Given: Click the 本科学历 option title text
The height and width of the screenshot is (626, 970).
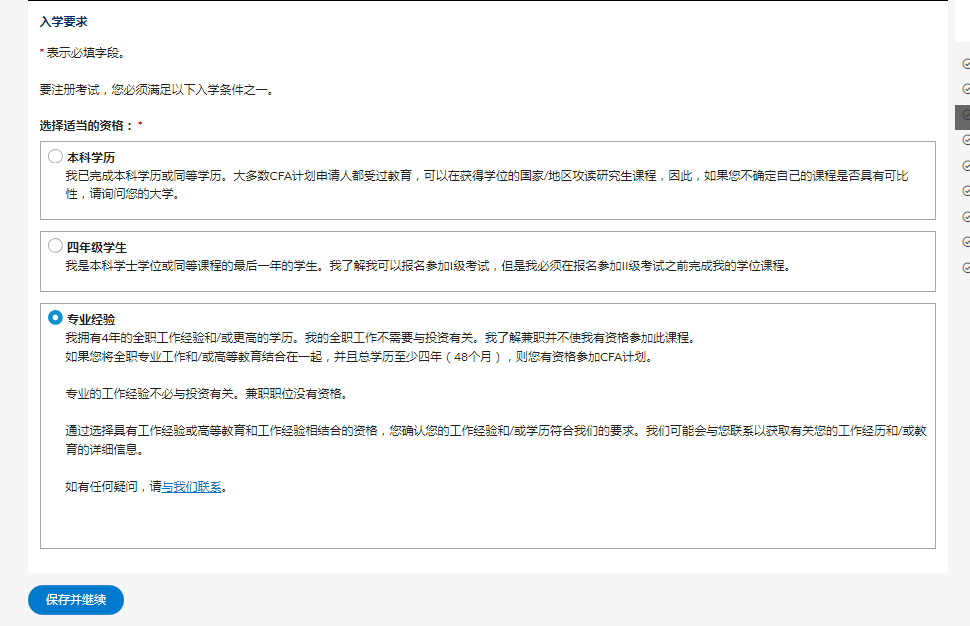Looking at the screenshot, I should pos(90,158).
